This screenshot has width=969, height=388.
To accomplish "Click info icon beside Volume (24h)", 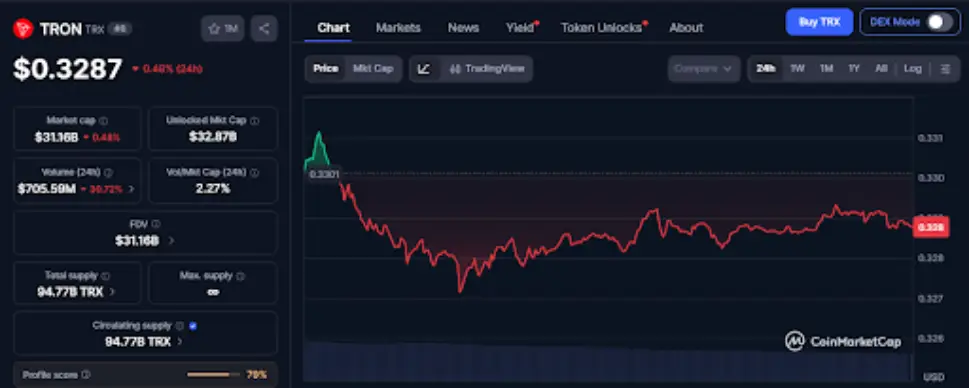I will click(x=108, y=173).
